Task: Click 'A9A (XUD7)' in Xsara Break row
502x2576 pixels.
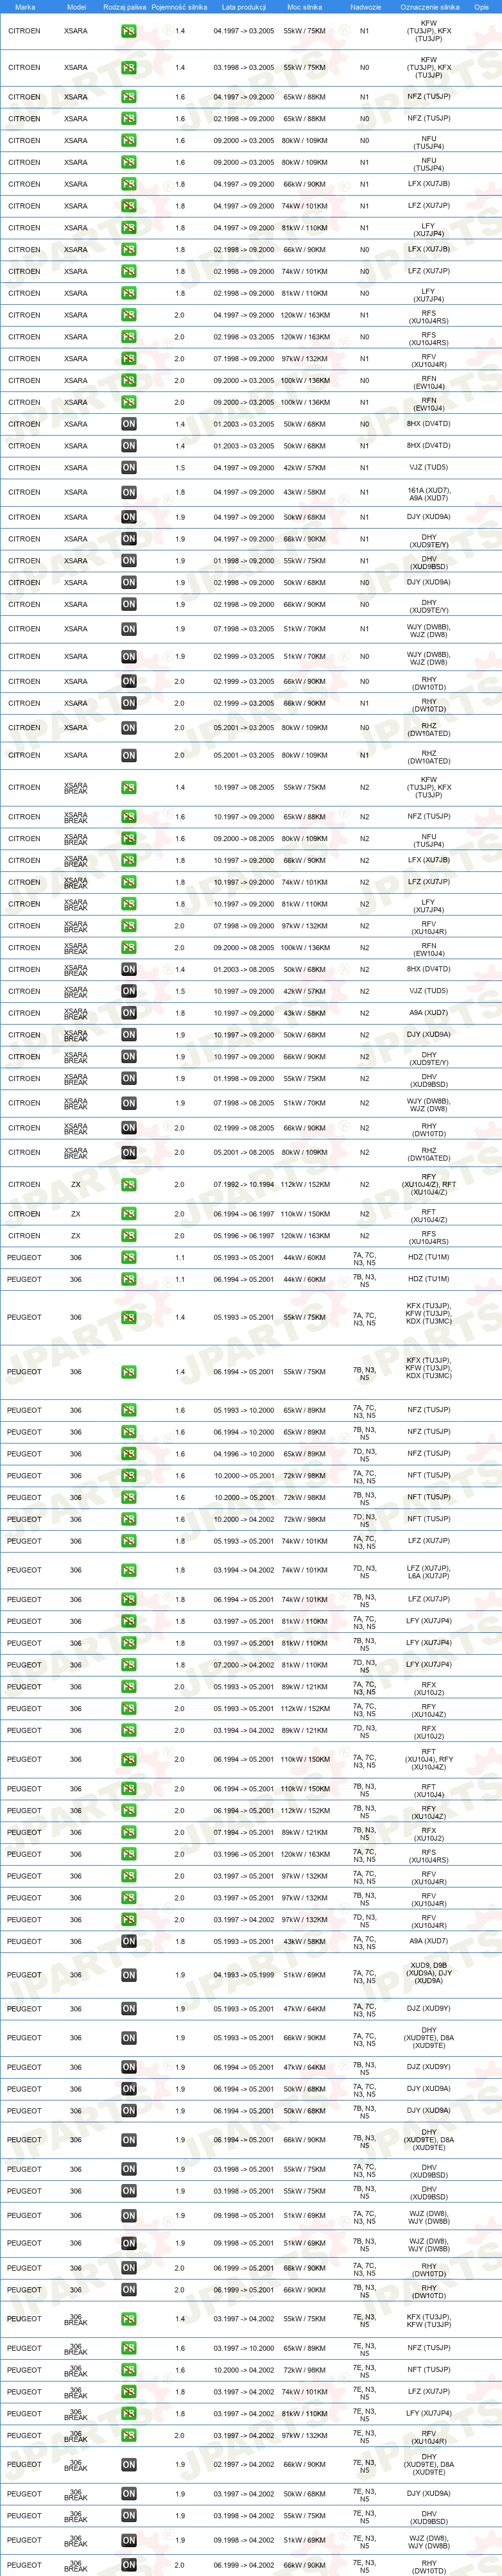Action: coord(429,1013)
